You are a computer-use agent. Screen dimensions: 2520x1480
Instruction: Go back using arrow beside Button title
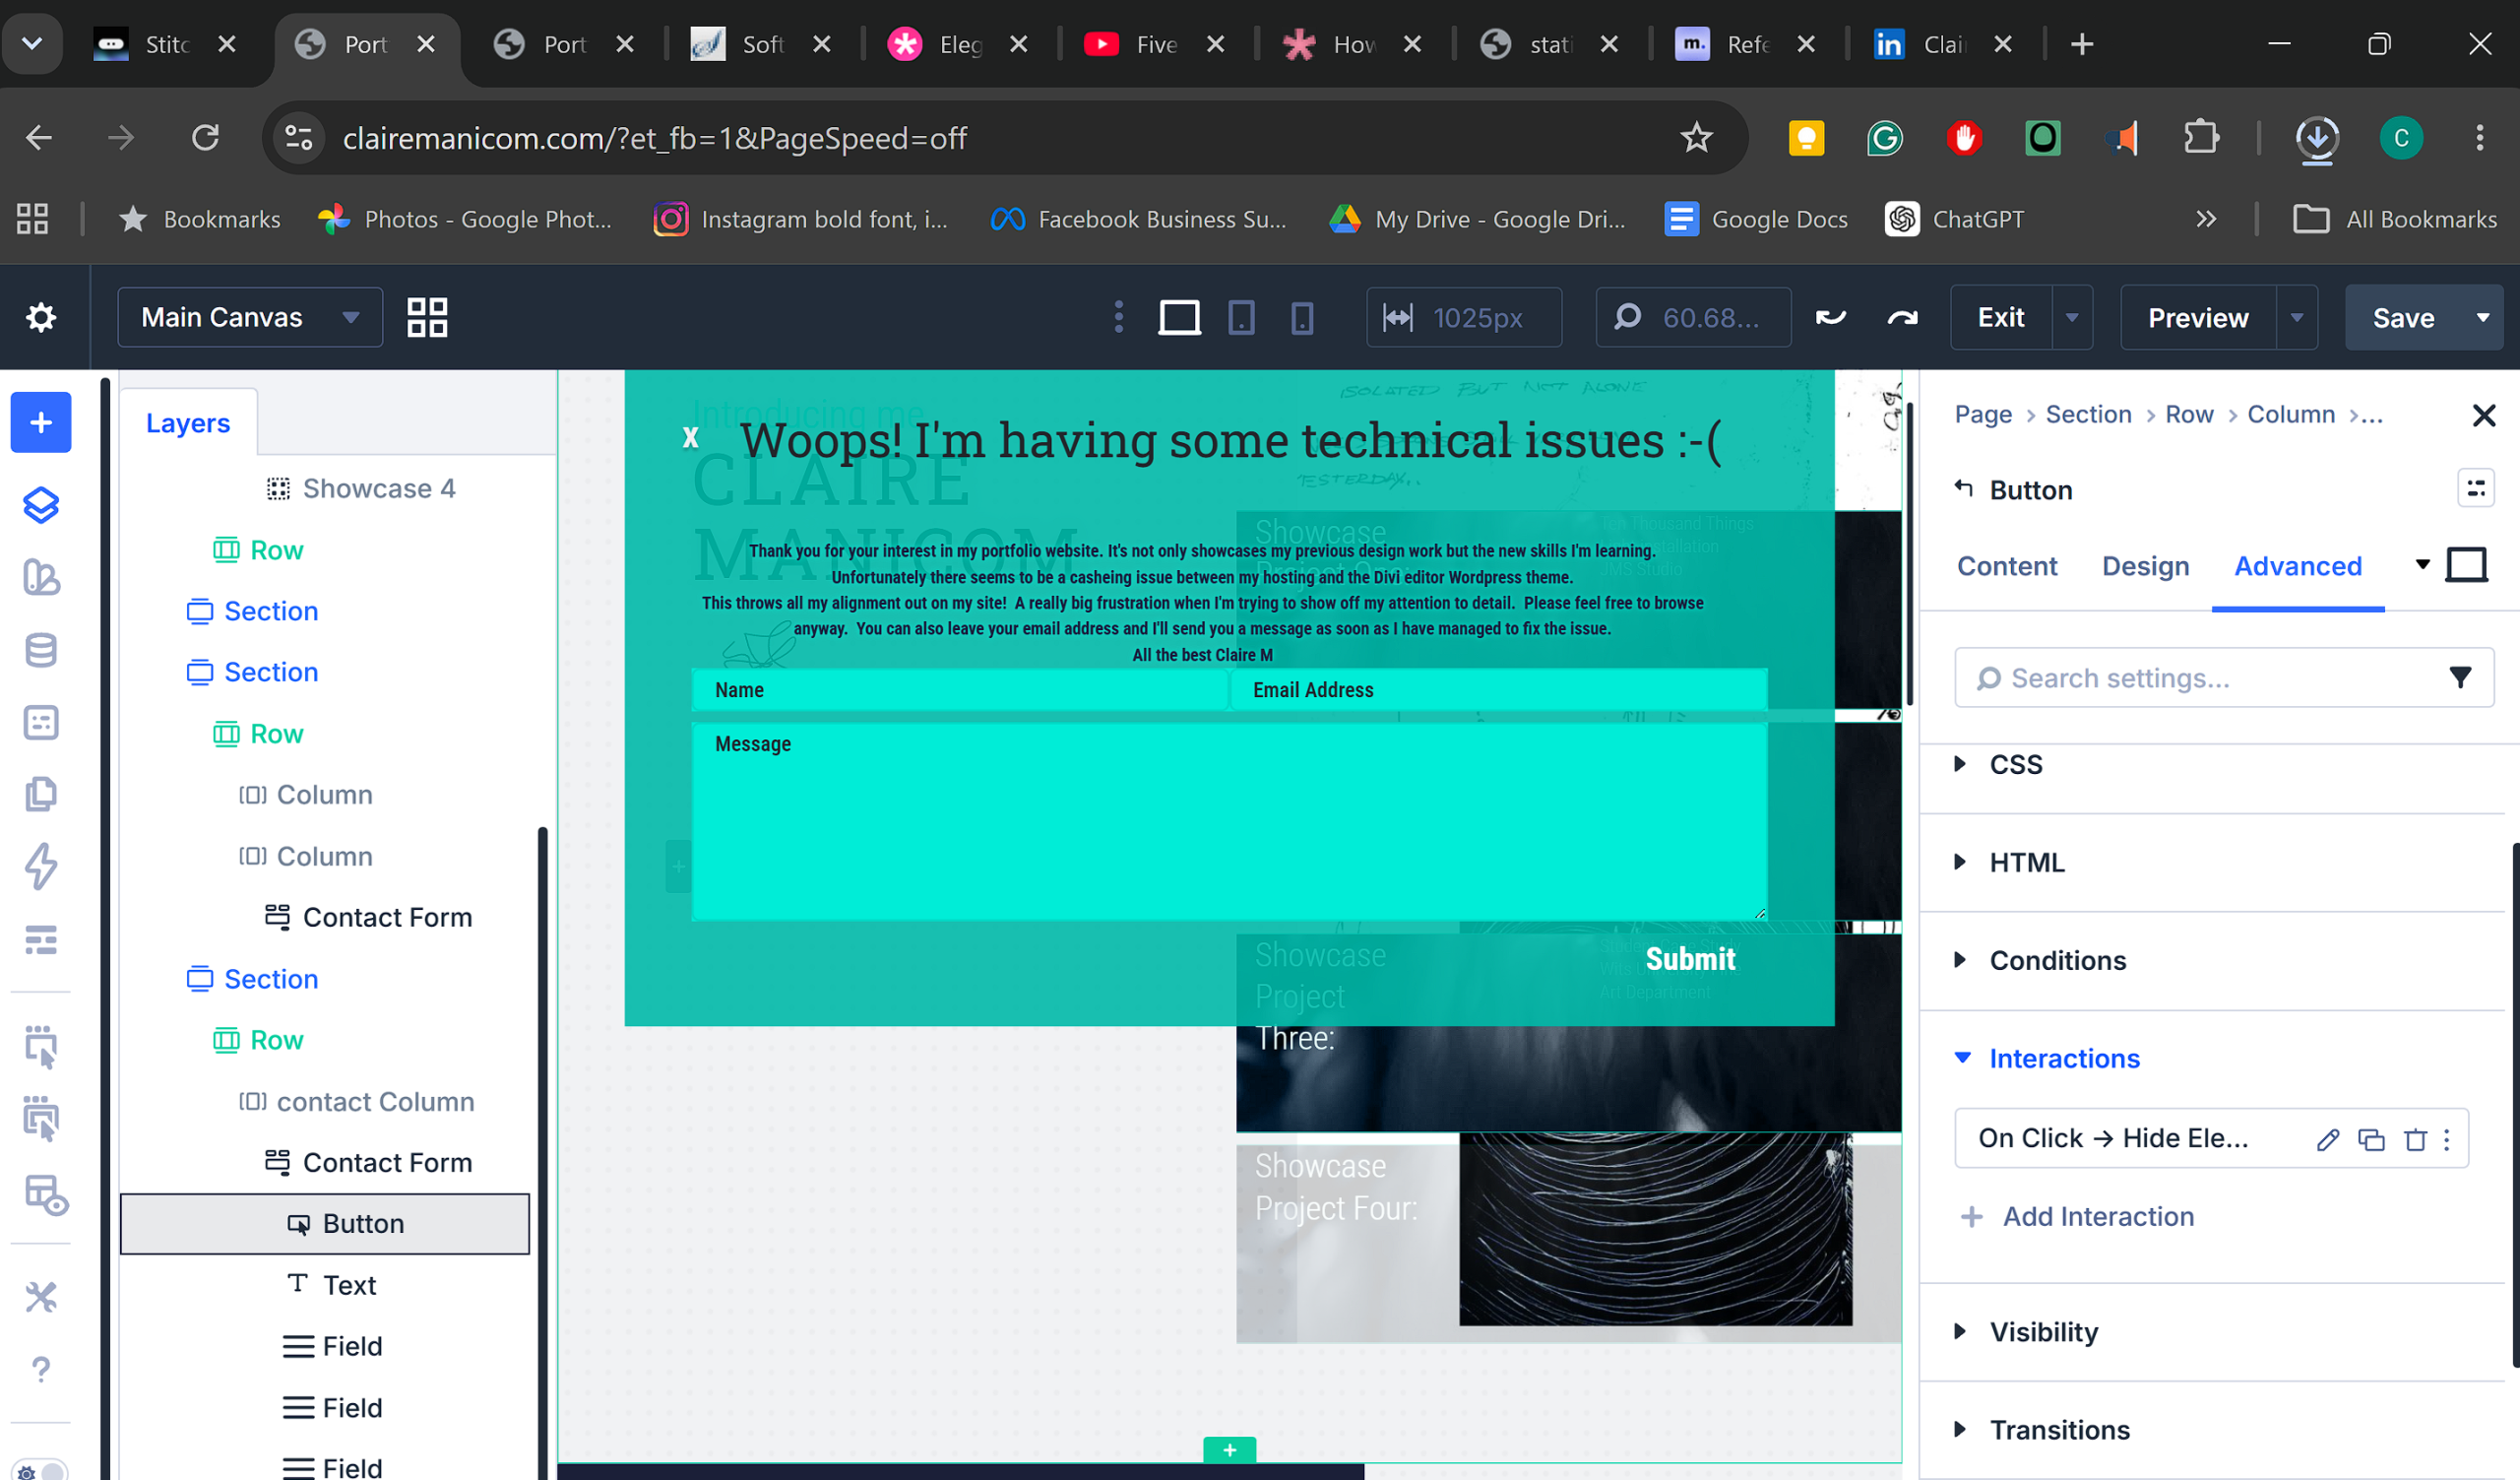1964,488
